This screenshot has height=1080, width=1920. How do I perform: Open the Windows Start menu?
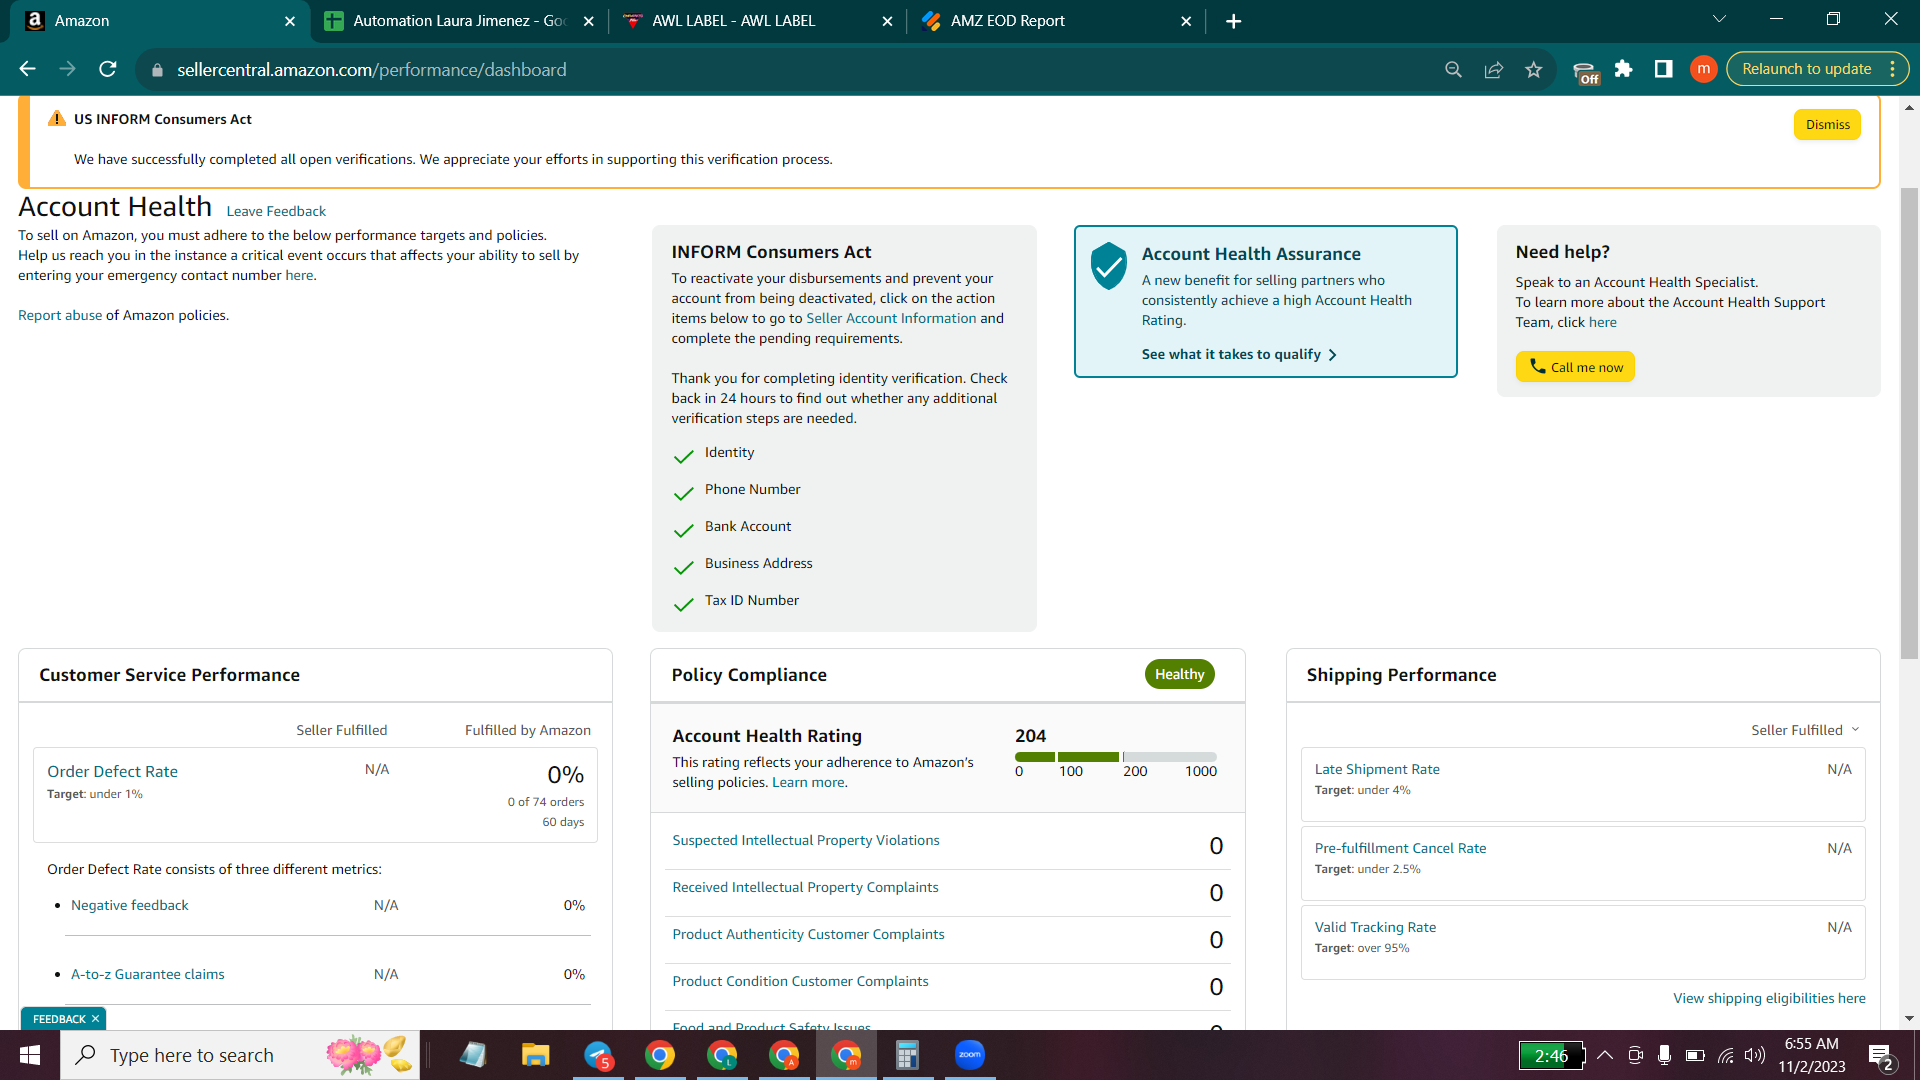click(30, 1055)
